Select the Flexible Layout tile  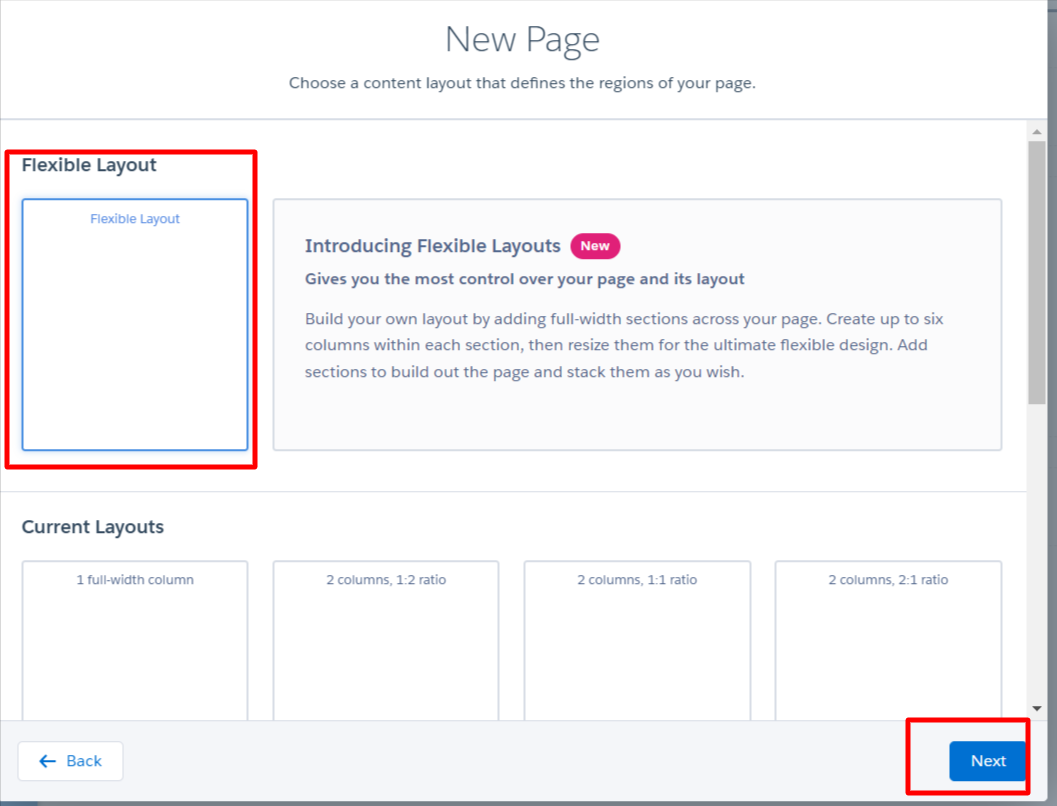click(135, 325)
